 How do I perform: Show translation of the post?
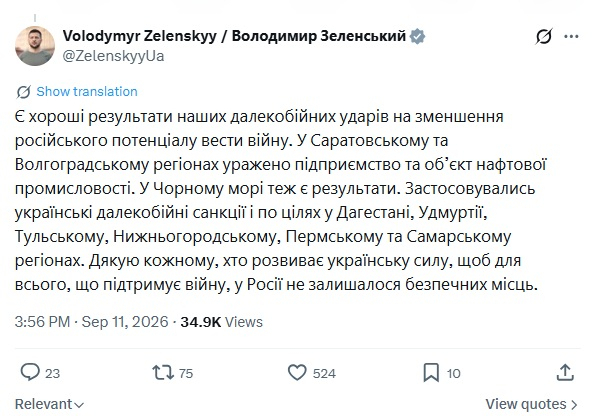[87, 92]
